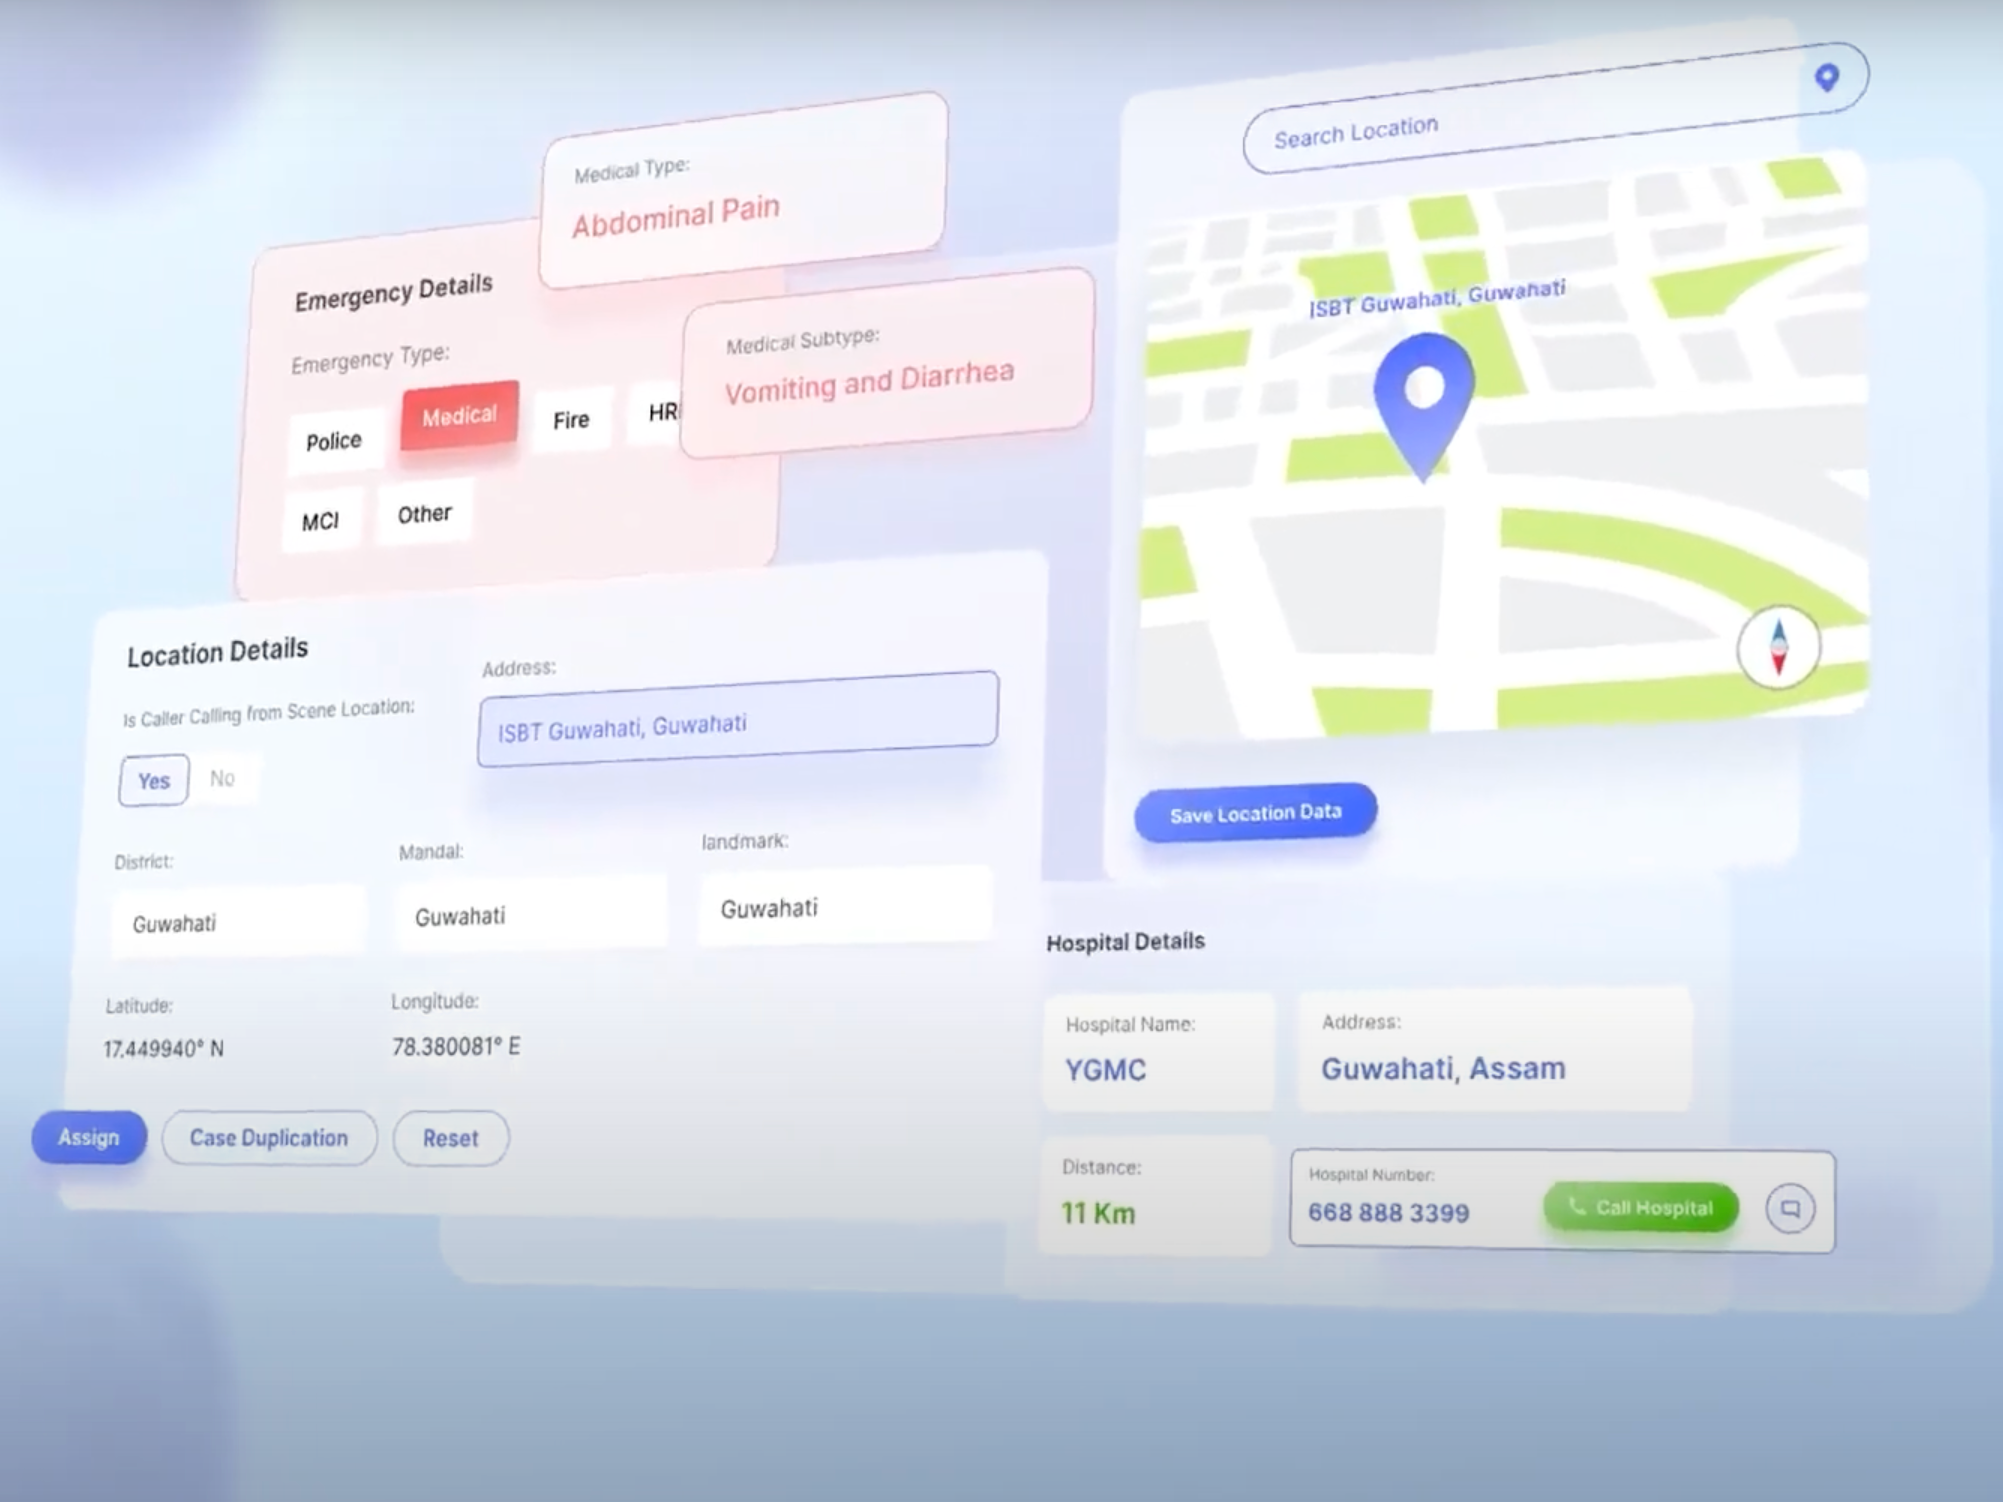Click the distance value 11 Km
The width and height of the screenshot is (2003, 1502).
(1098, 1214)
